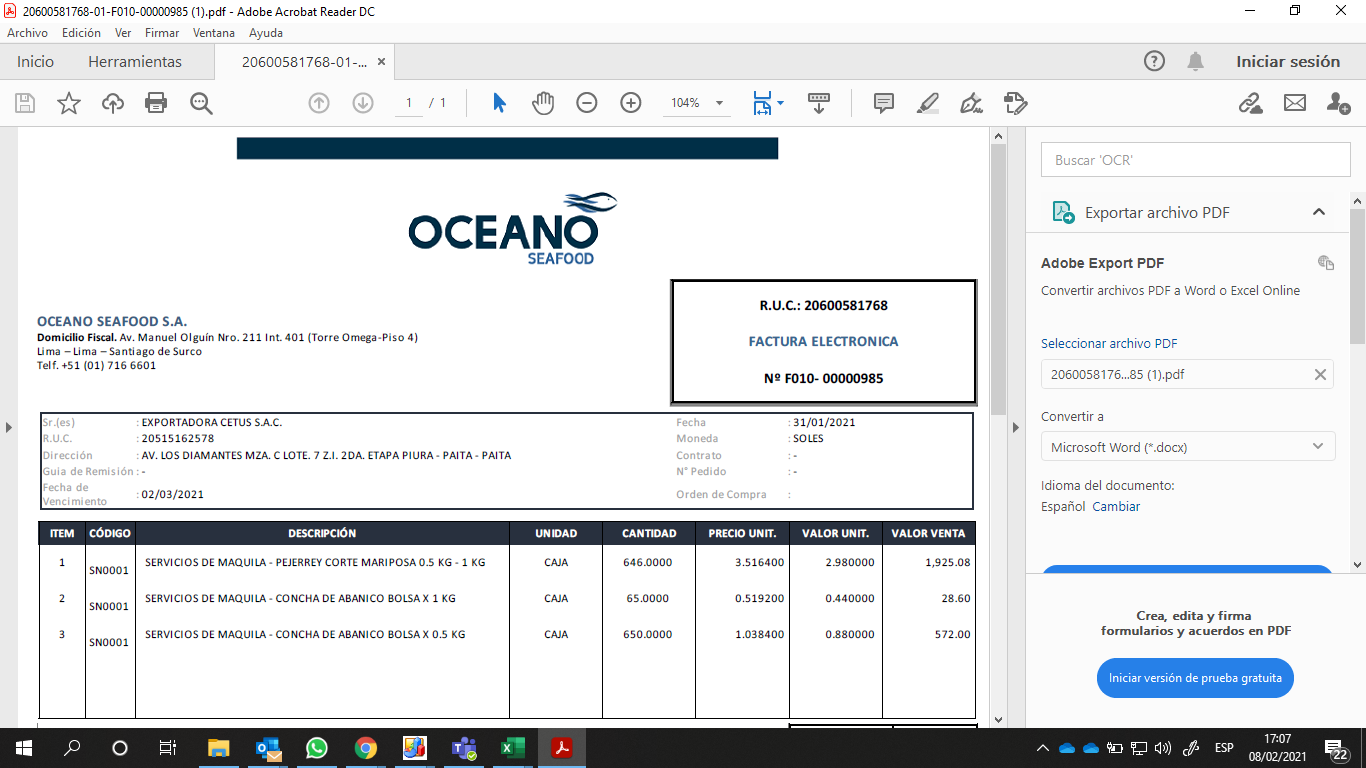Click Iniciar sesión to sign in
This screenshot has height=768, width=1366.
(1287, 62)
